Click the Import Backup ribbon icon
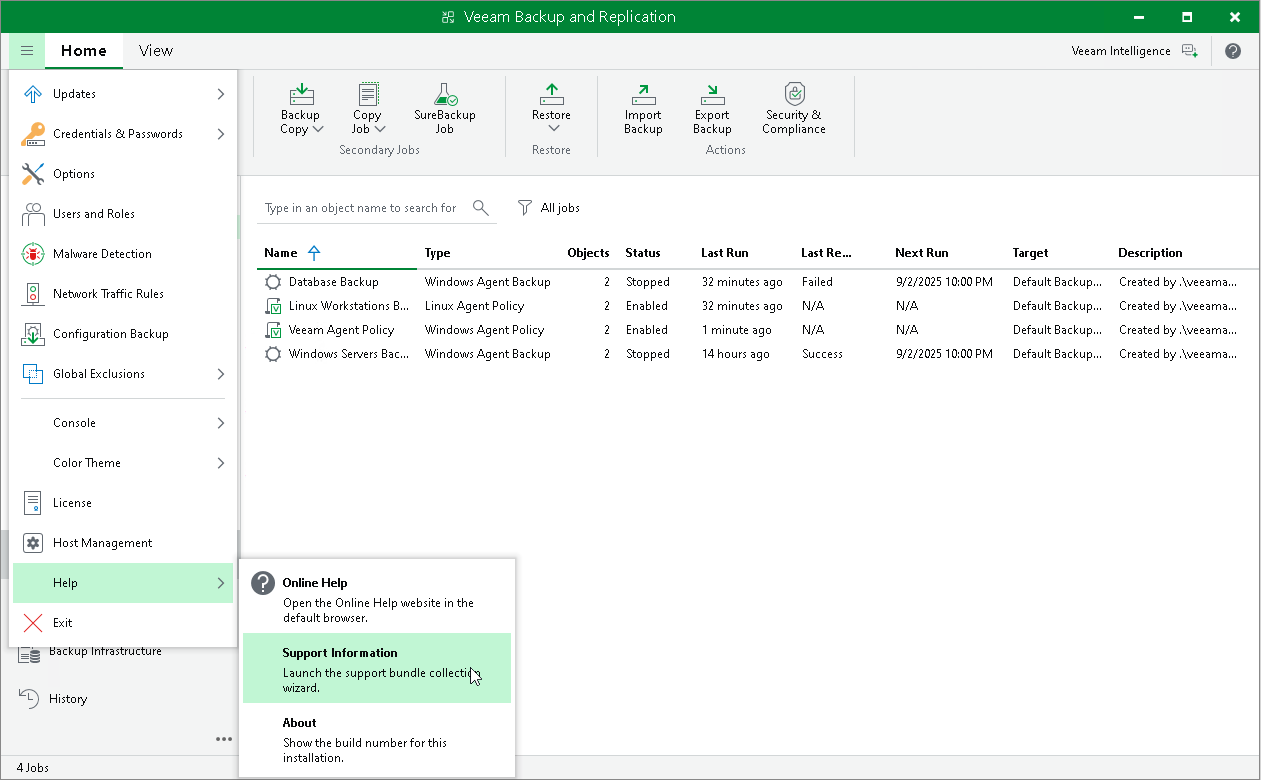 coord(644,95)
